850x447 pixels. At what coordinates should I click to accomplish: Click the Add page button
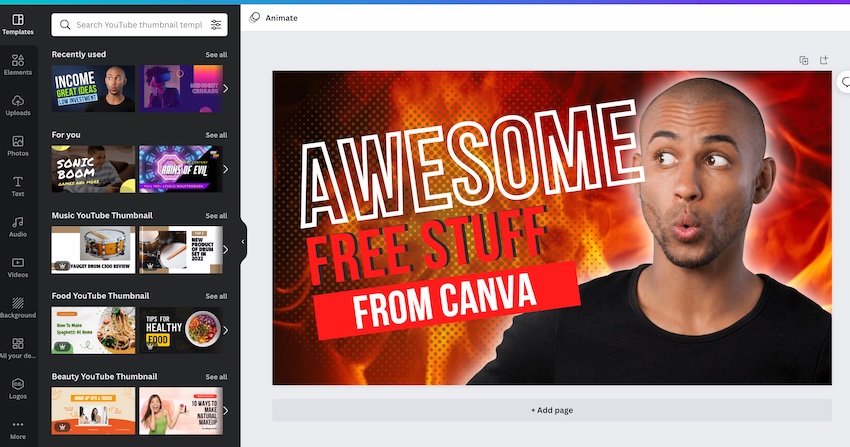click(x=552, y=410)
